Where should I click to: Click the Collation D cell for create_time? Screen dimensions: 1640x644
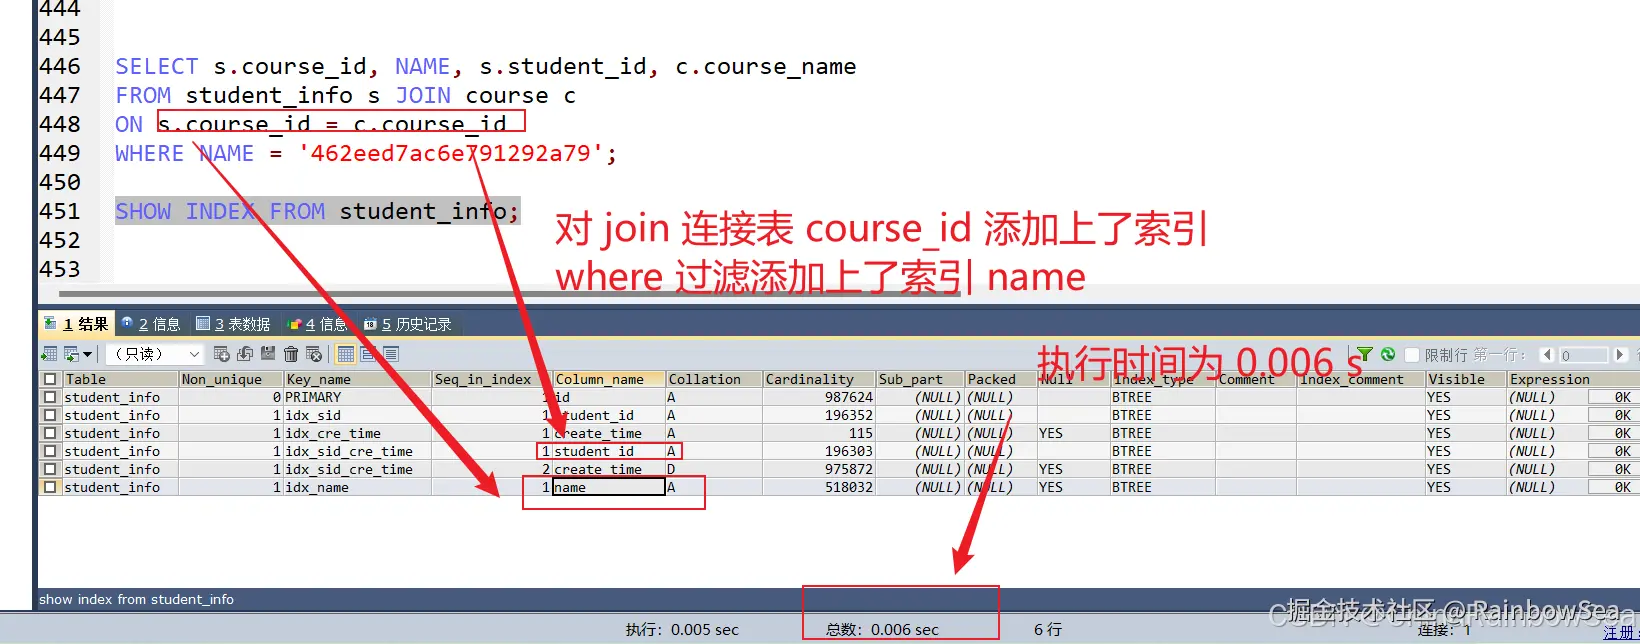click(714, 469)
